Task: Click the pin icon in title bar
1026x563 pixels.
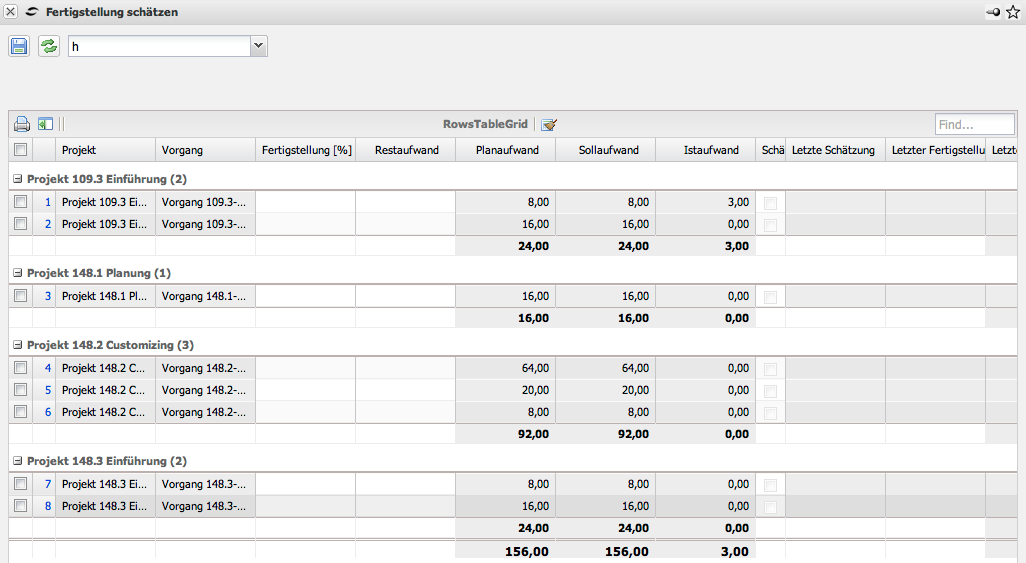Action: point(992,12)
